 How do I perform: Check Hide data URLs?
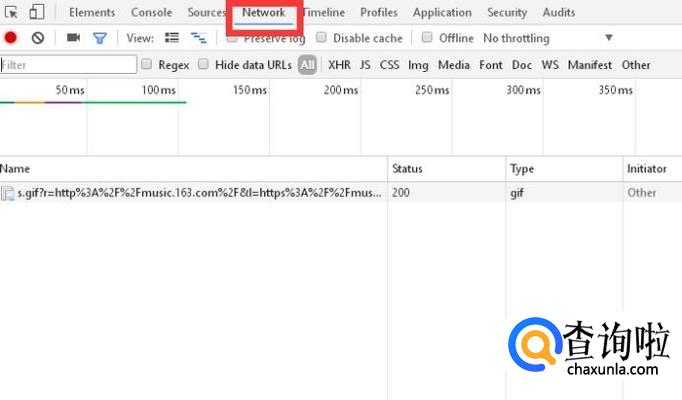point(203,64)
